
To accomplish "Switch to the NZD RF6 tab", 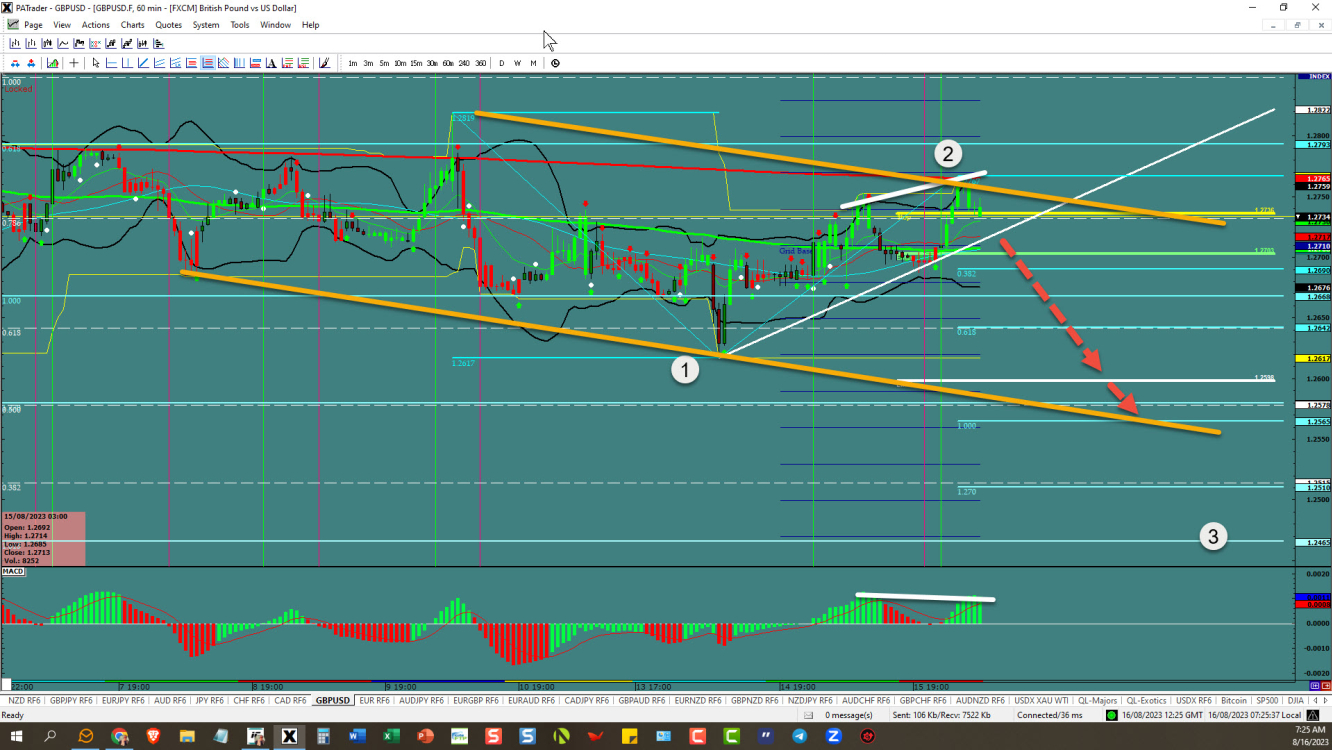I will (x=23, y=700).
